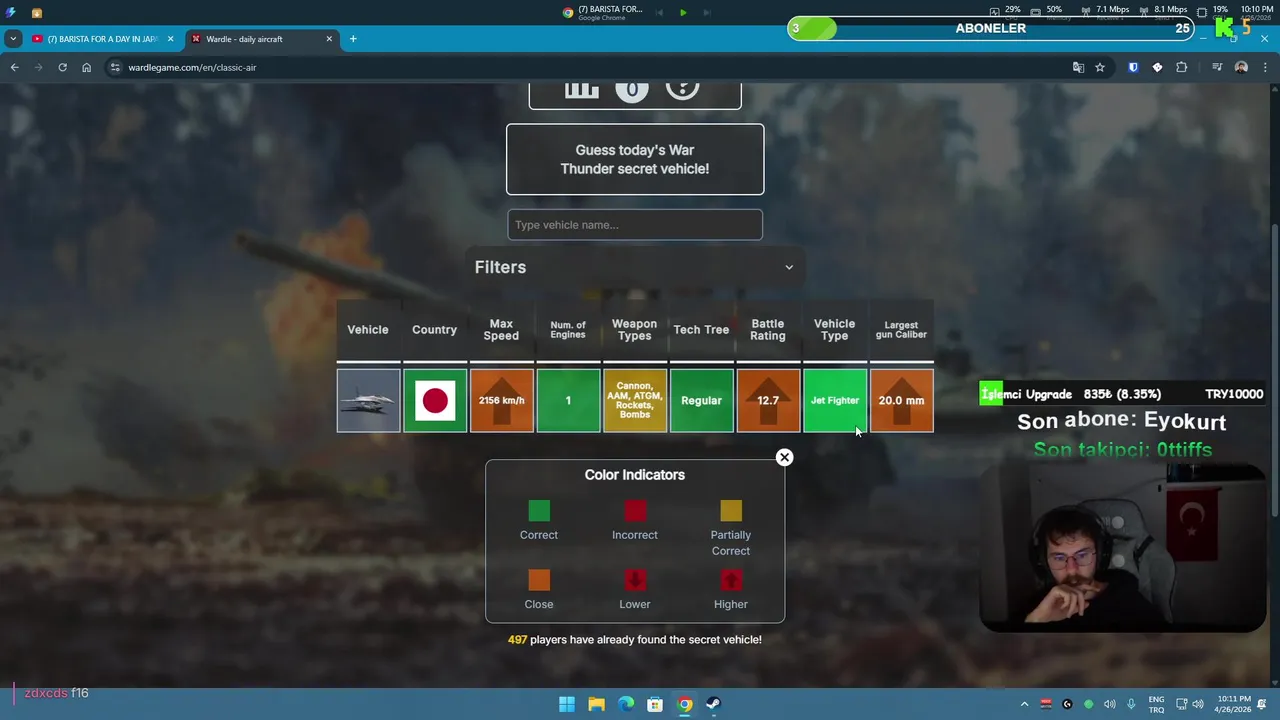Click the Higher up-arrow swatch

pyautogui.click(x=731, y=580)
